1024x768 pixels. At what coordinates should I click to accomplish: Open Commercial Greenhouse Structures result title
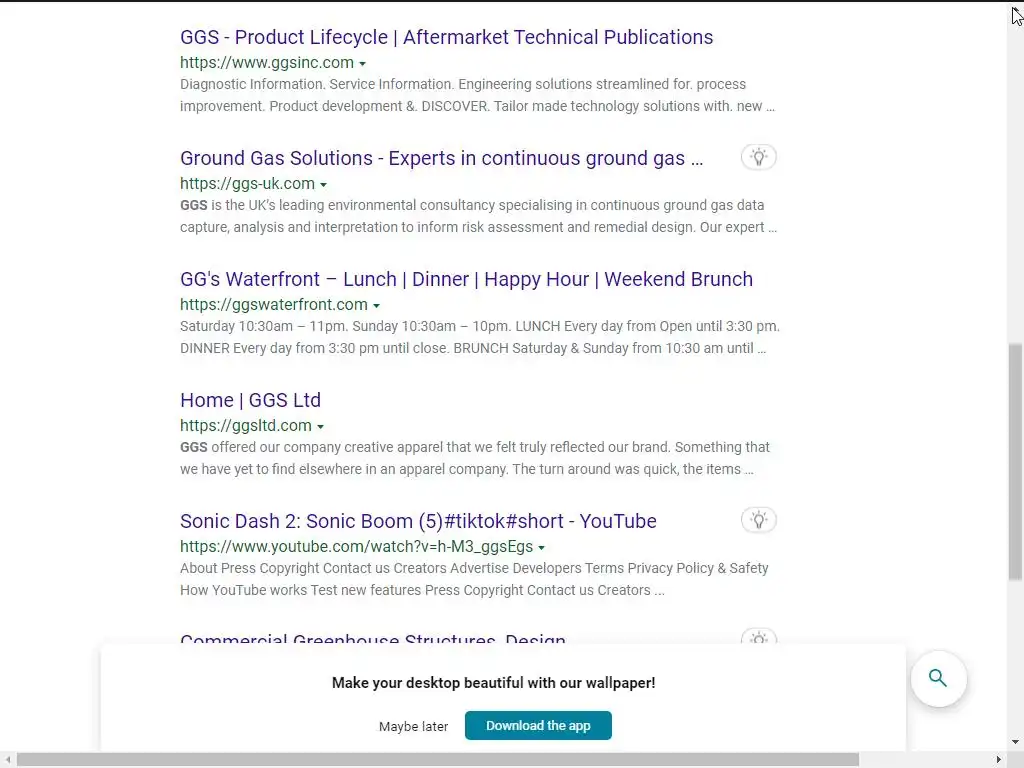[373, 638]
